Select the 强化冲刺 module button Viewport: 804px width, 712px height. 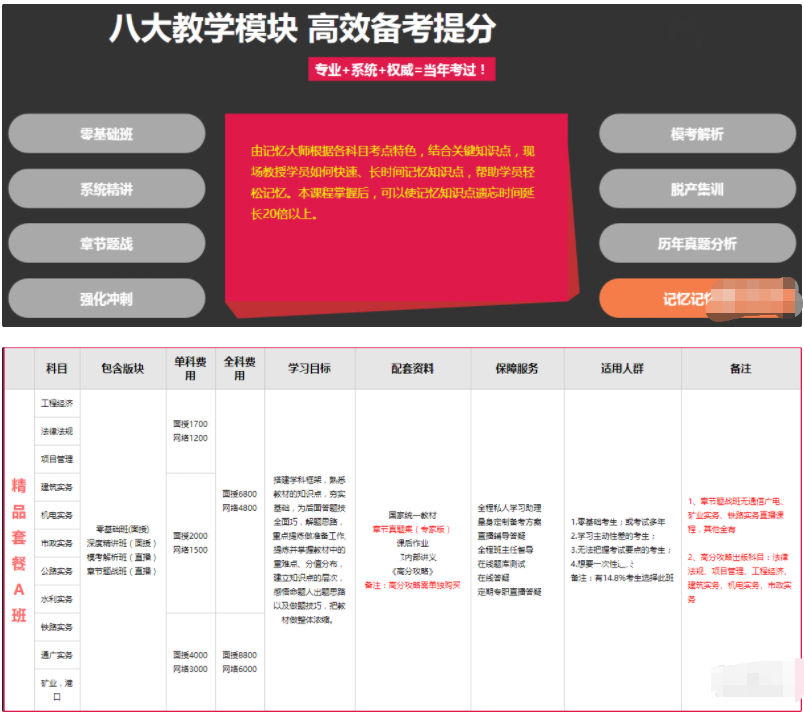coord(107,299)
